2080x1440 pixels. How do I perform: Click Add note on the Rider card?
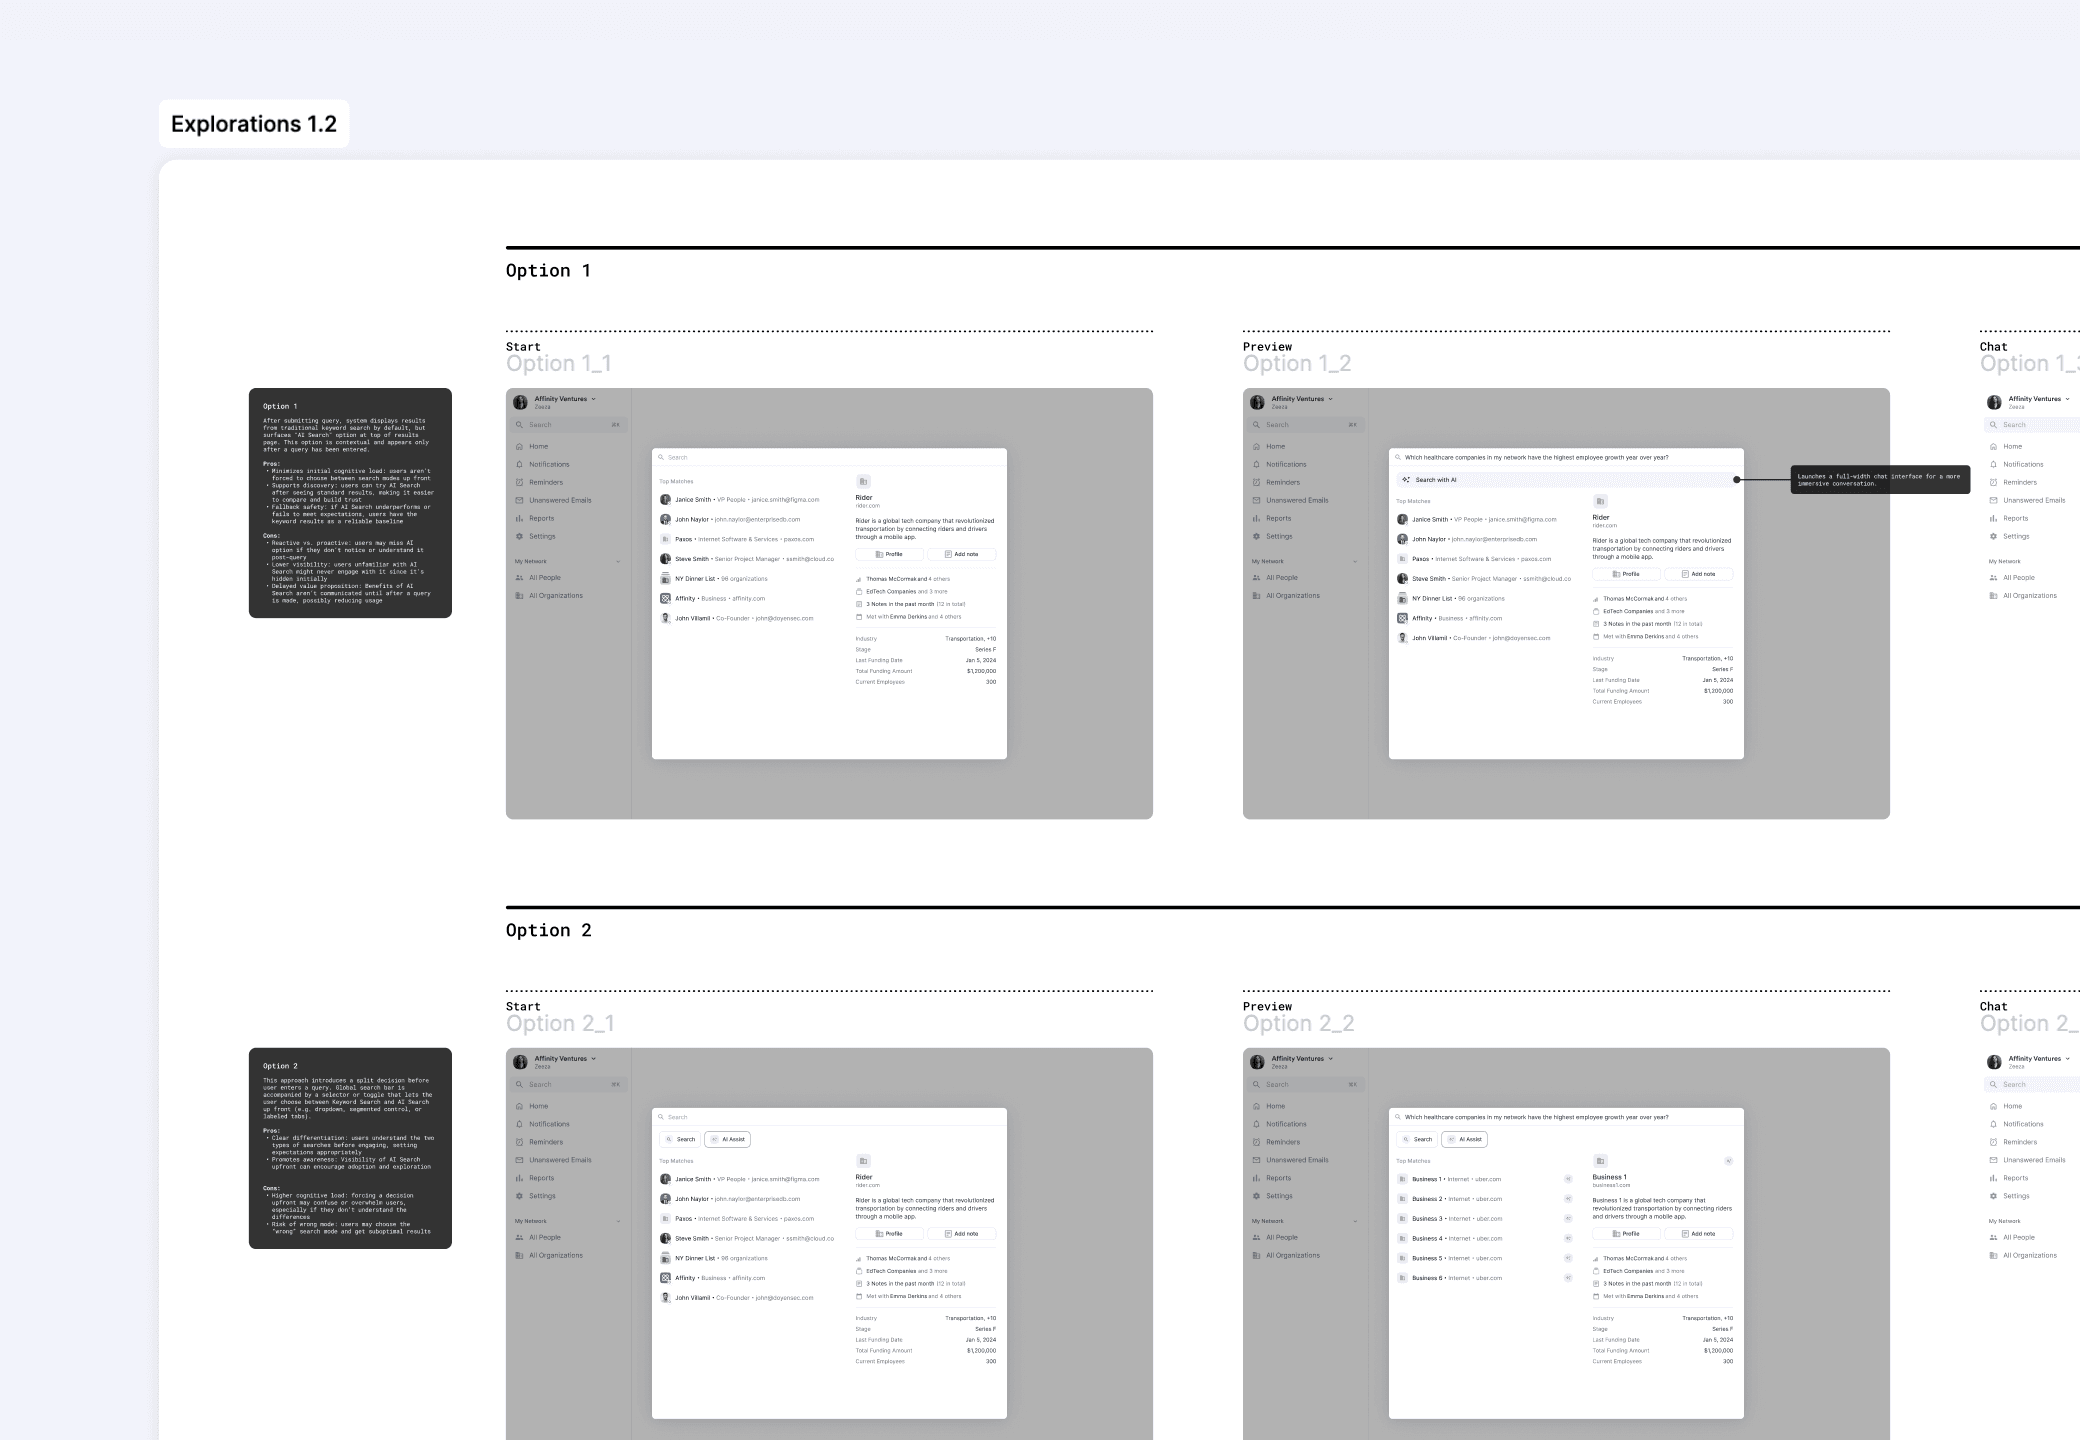[x=963, y=554]
